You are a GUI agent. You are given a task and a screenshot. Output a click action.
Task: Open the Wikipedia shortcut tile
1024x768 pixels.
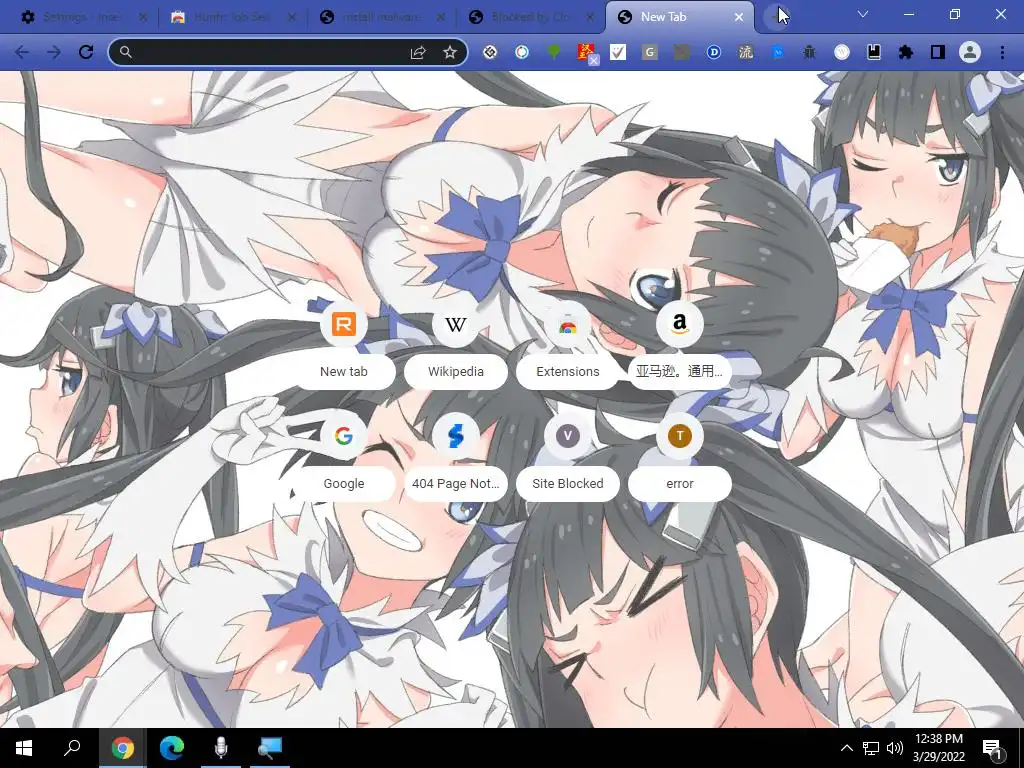[x=456, y=346]
